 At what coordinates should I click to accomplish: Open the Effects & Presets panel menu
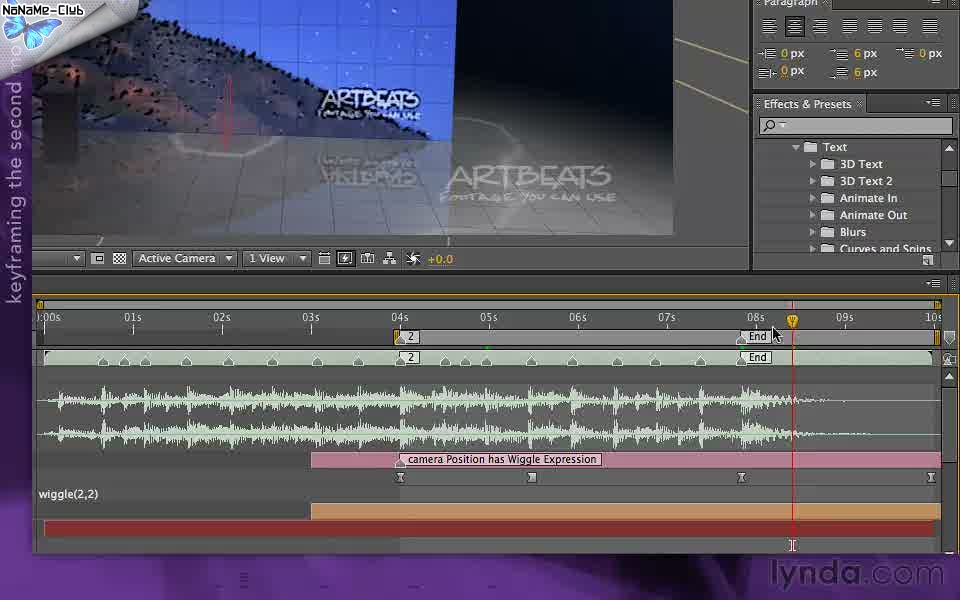[933, 103]
